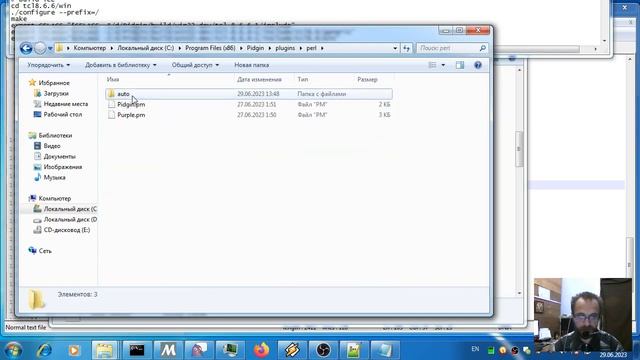Open Explorer help question mark icon

click(x=478, y=65)
